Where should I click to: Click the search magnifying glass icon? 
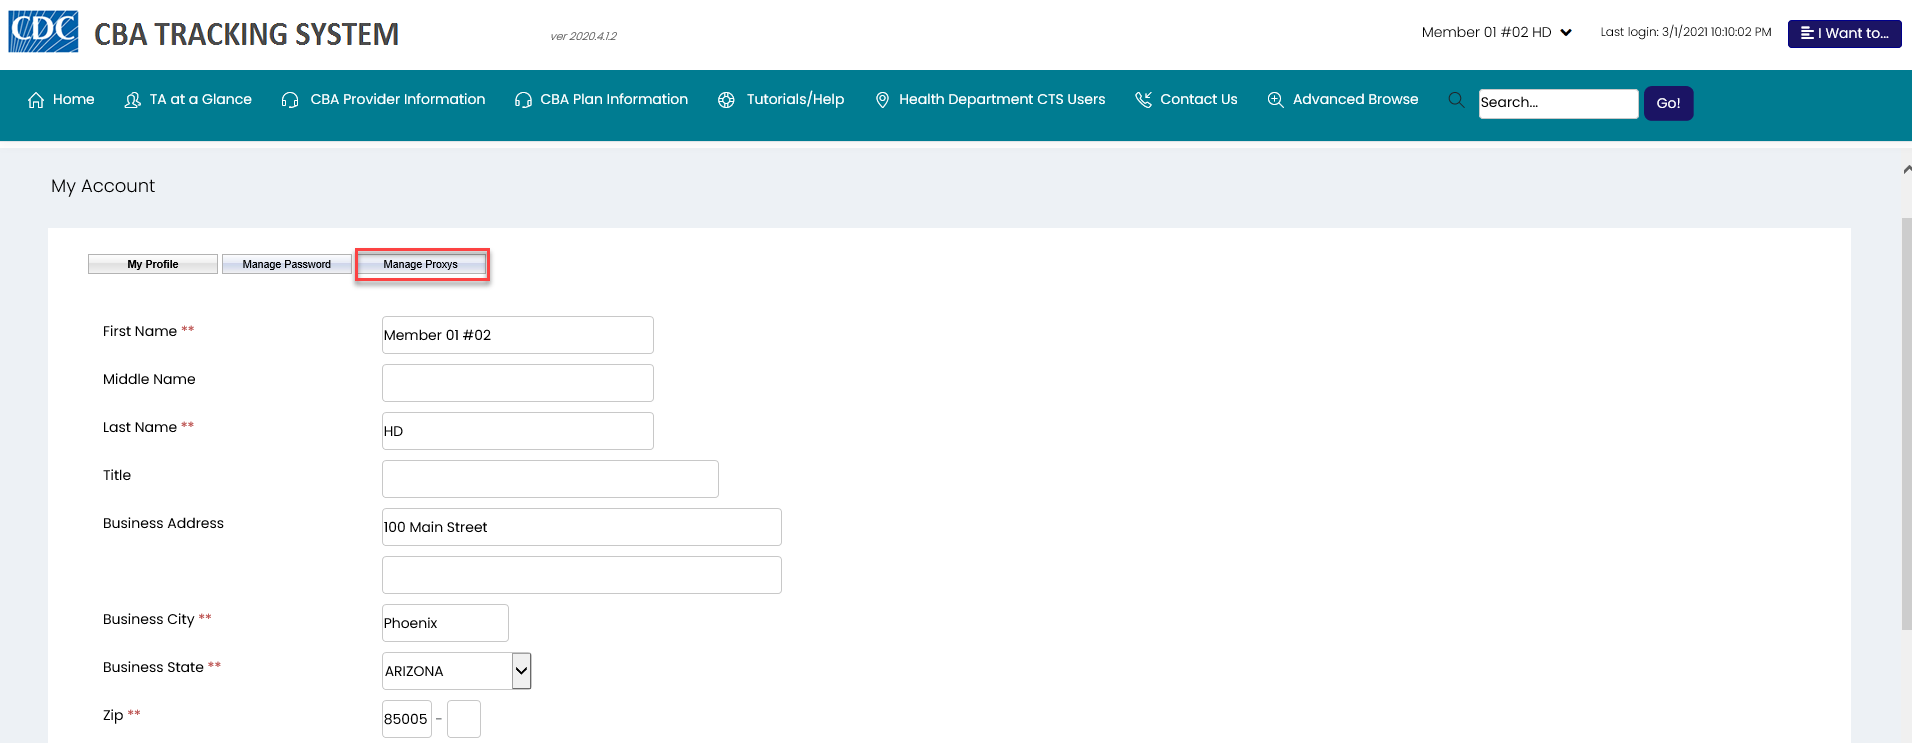pos(1456,100)
